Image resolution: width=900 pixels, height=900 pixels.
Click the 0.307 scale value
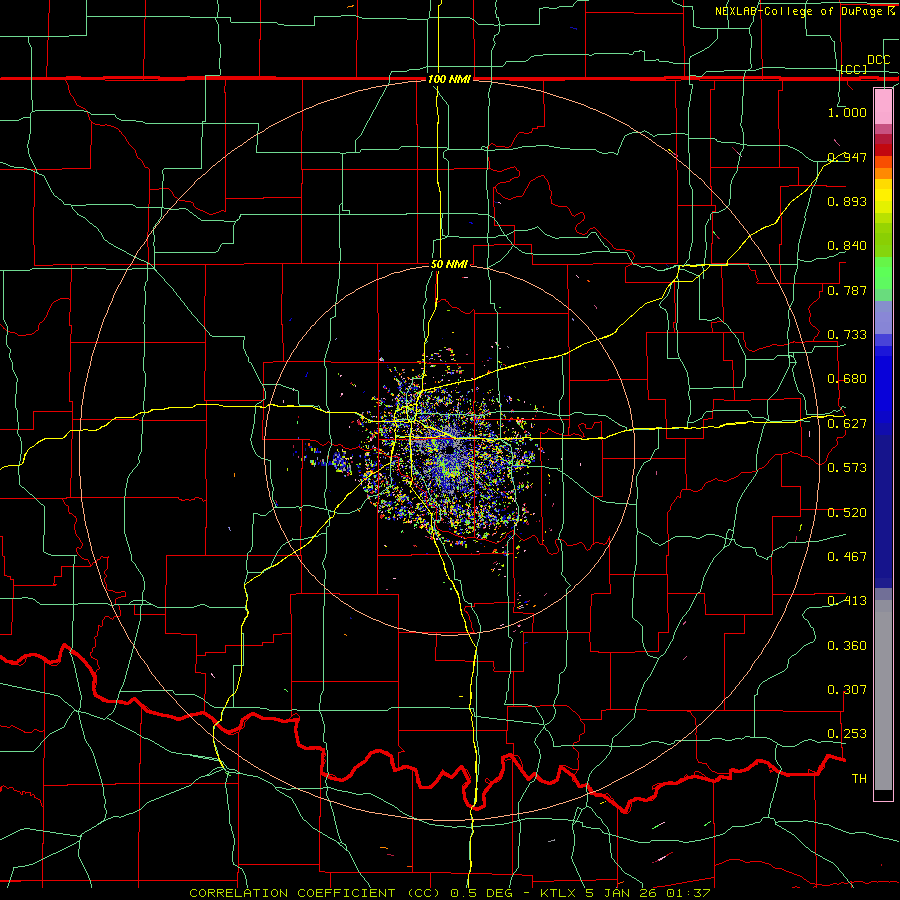[847, 689]
